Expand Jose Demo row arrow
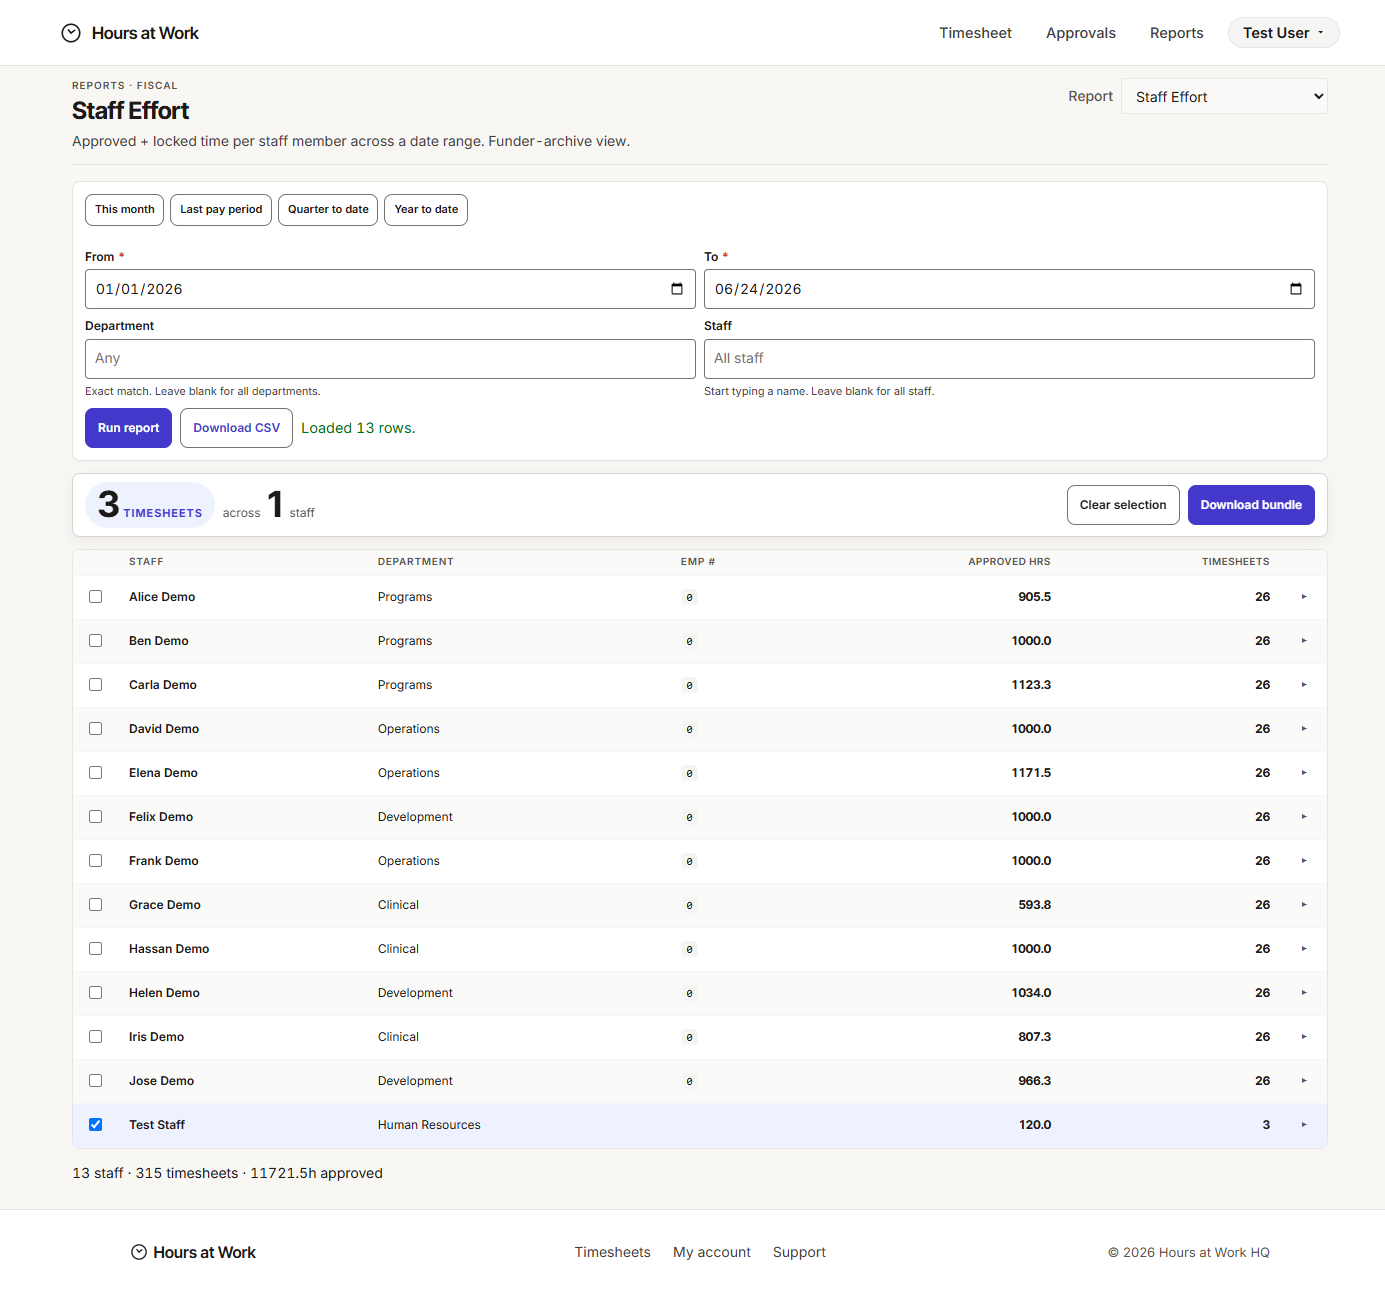Screen dimensions: 1385x1294 click(x=1304, y=1081)
